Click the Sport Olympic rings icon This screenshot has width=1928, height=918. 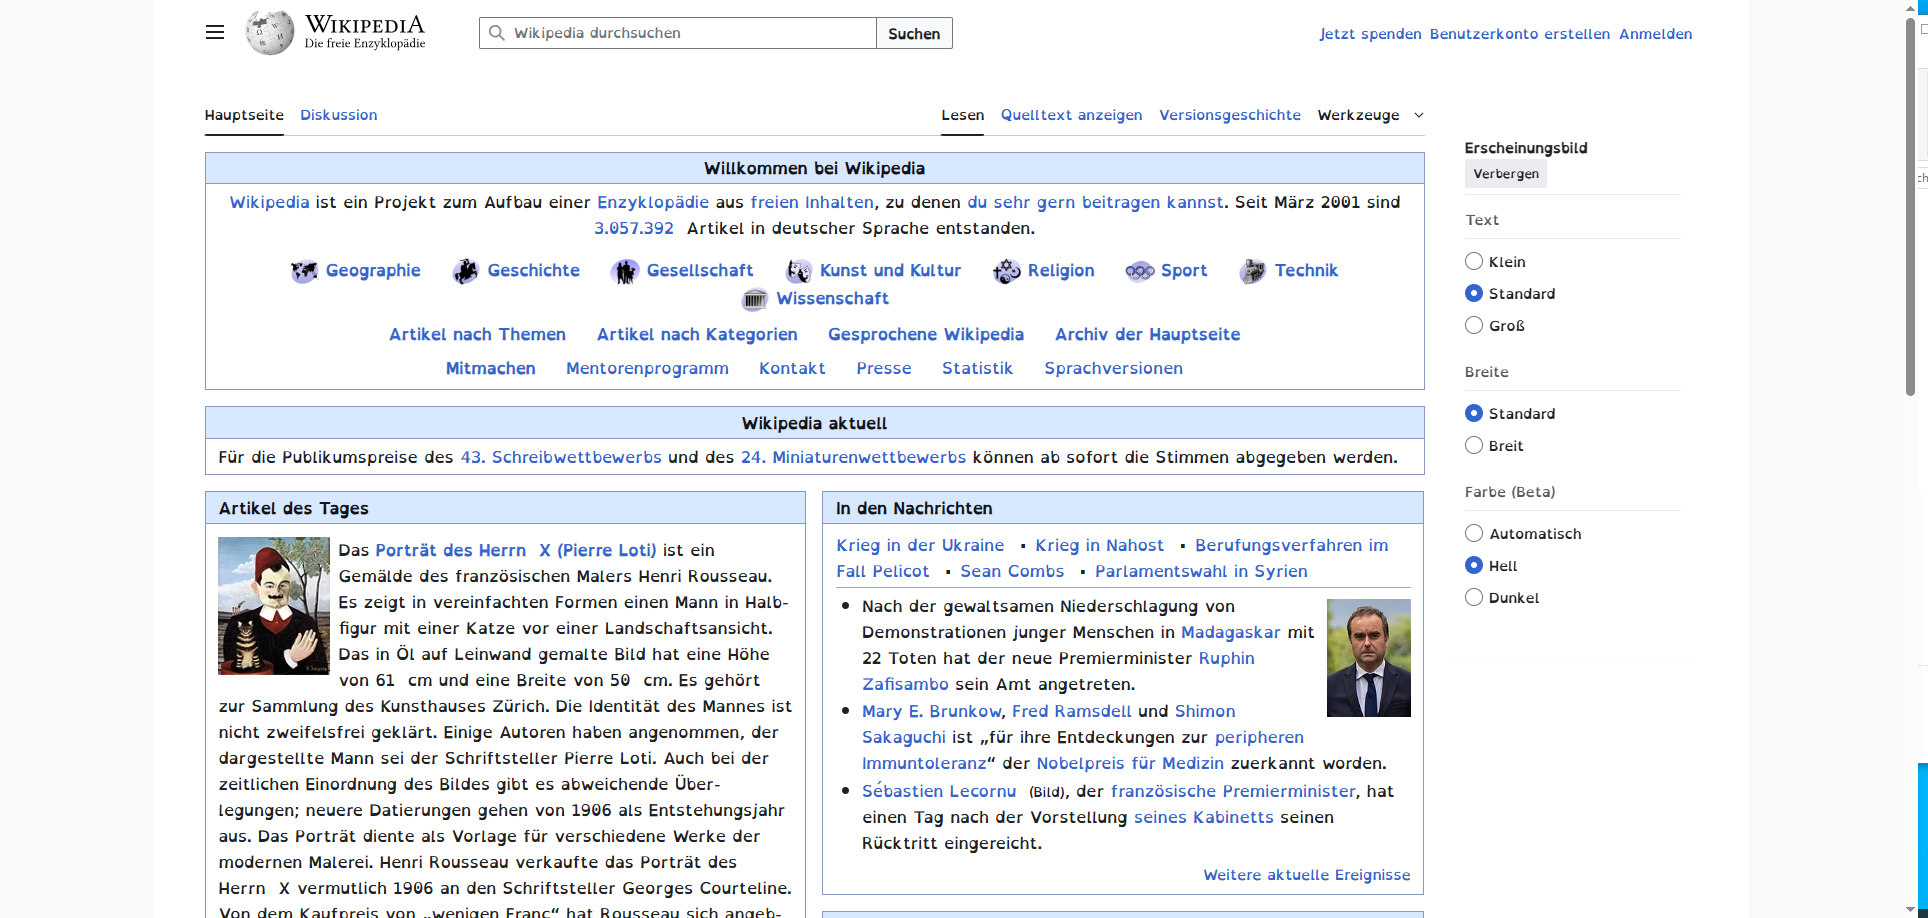(1139, 270)
